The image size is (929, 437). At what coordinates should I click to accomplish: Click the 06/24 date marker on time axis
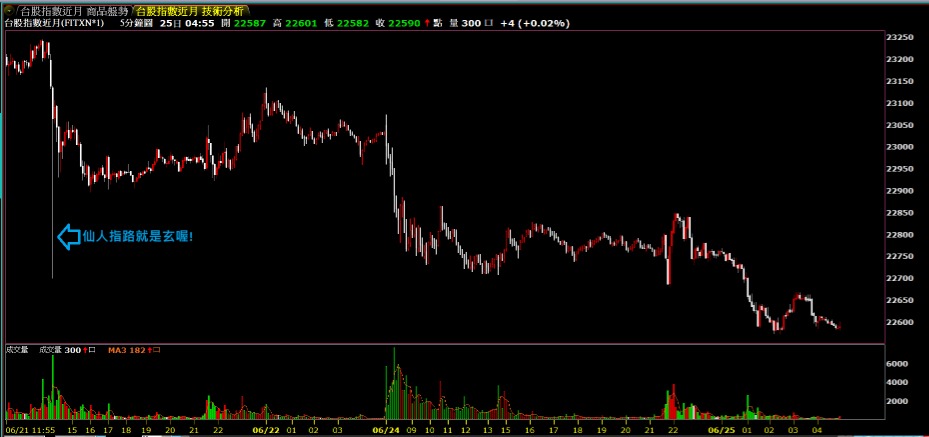[x=385, y=430]
